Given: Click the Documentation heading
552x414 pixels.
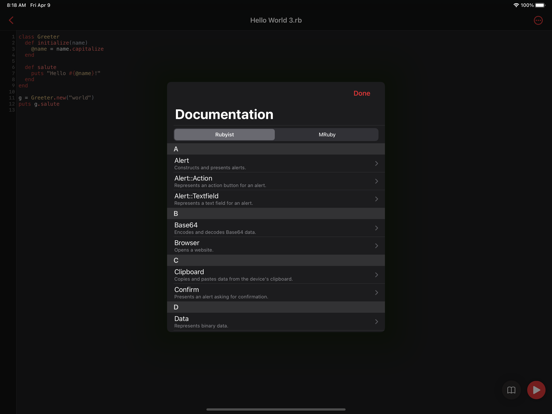Looking at the screenshot, I should tap(224, 114).
